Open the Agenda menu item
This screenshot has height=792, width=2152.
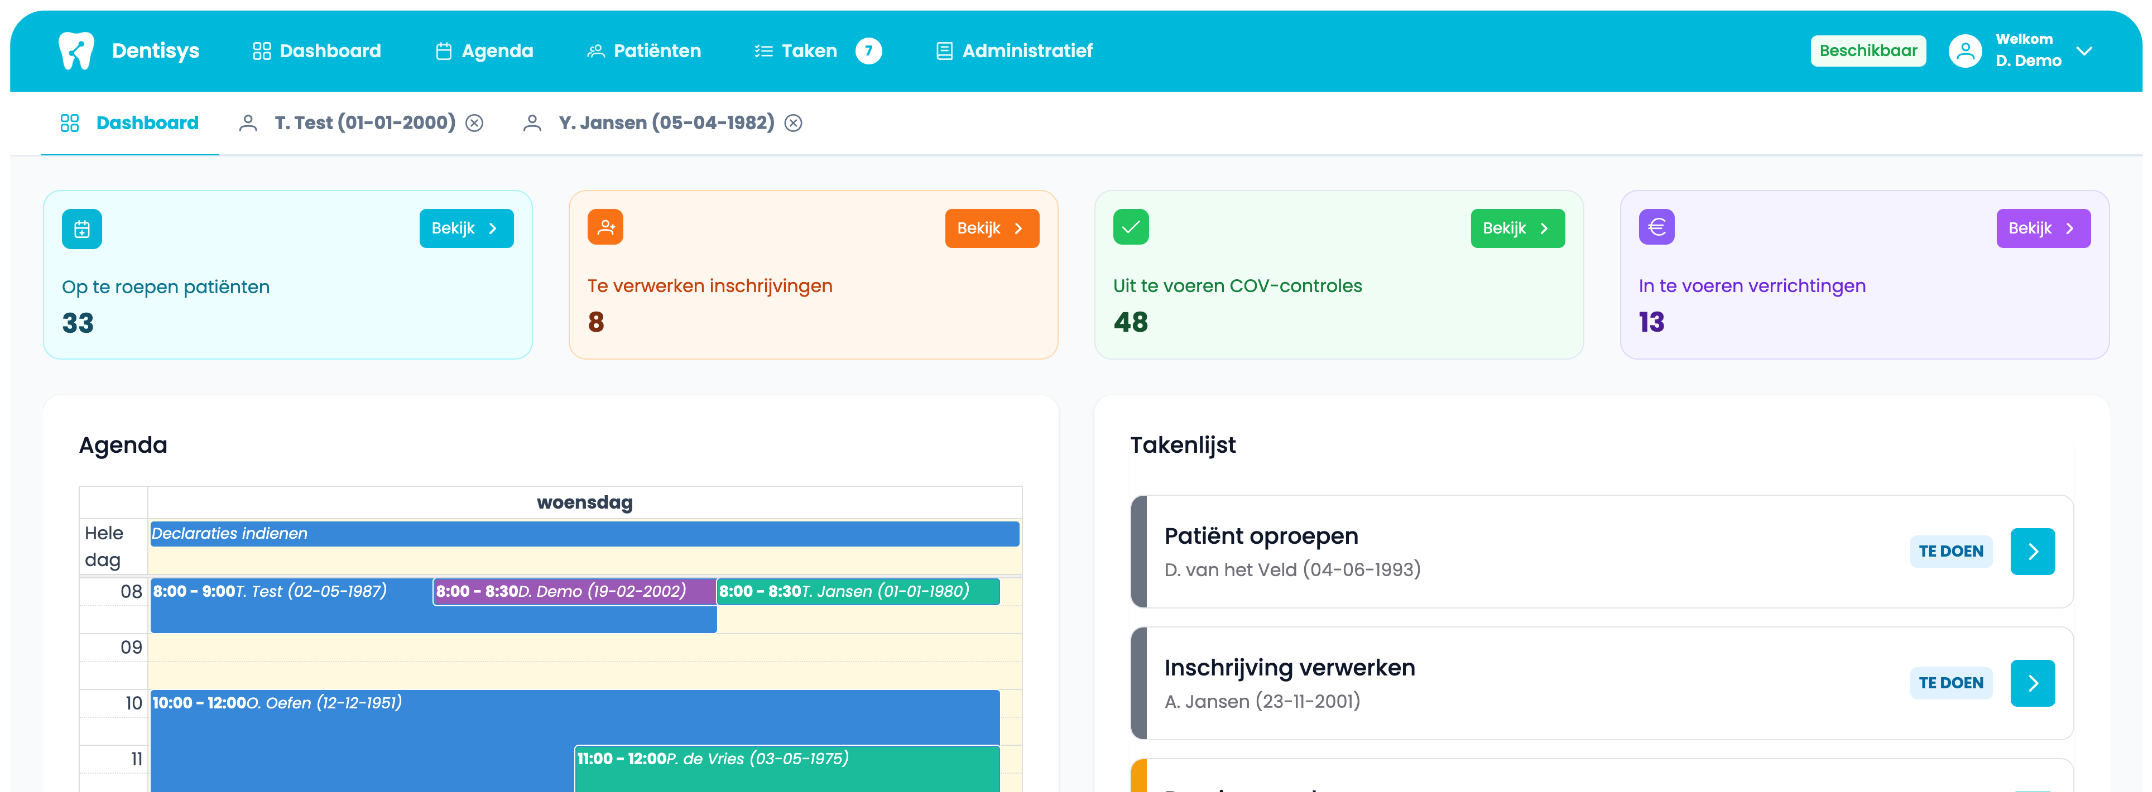click(485, 51)
